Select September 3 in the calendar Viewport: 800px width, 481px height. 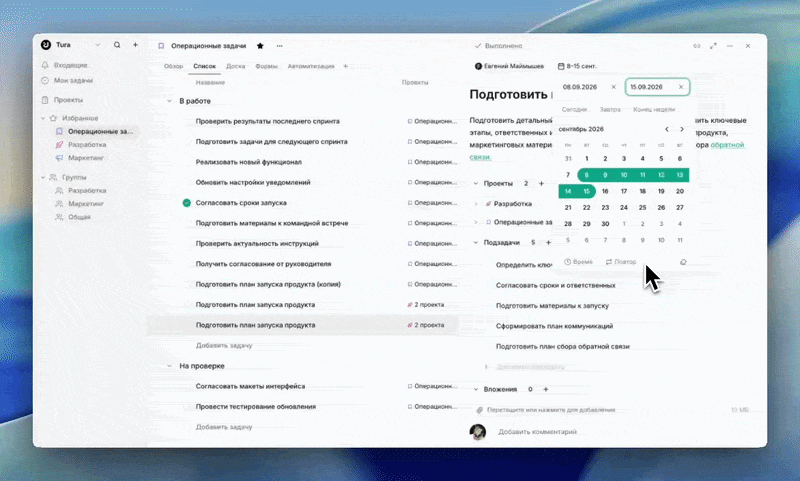click(x=624, y=159)
